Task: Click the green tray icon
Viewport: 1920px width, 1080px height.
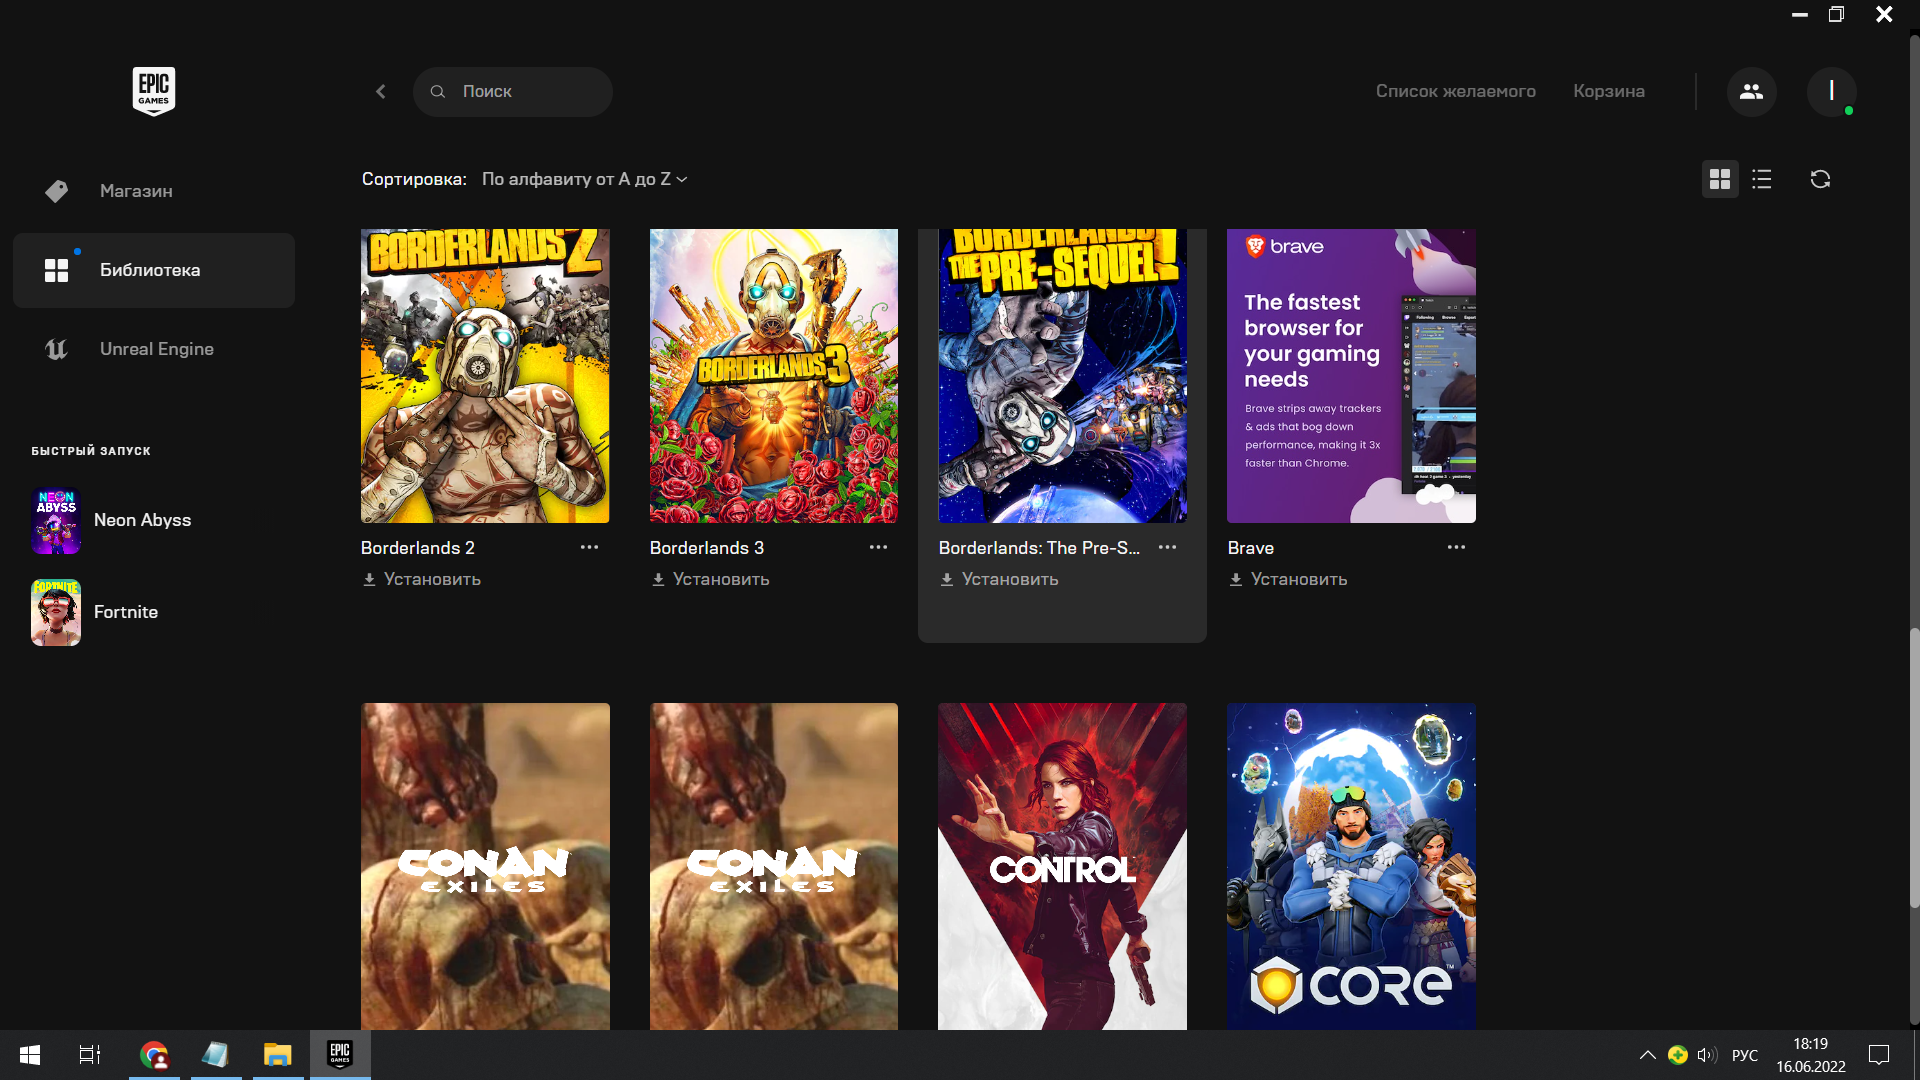Action: tap(1678, 1055)
